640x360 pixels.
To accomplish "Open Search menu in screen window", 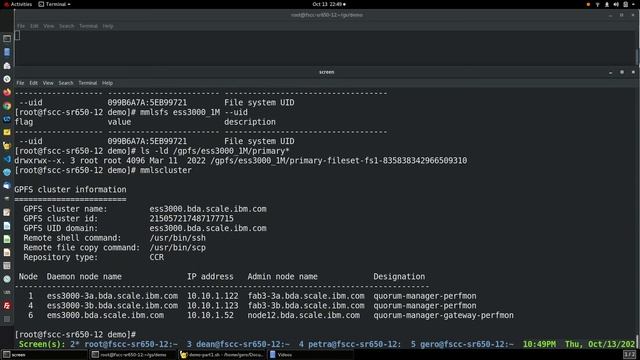I will pyautogui.click(x=66, y=83).
